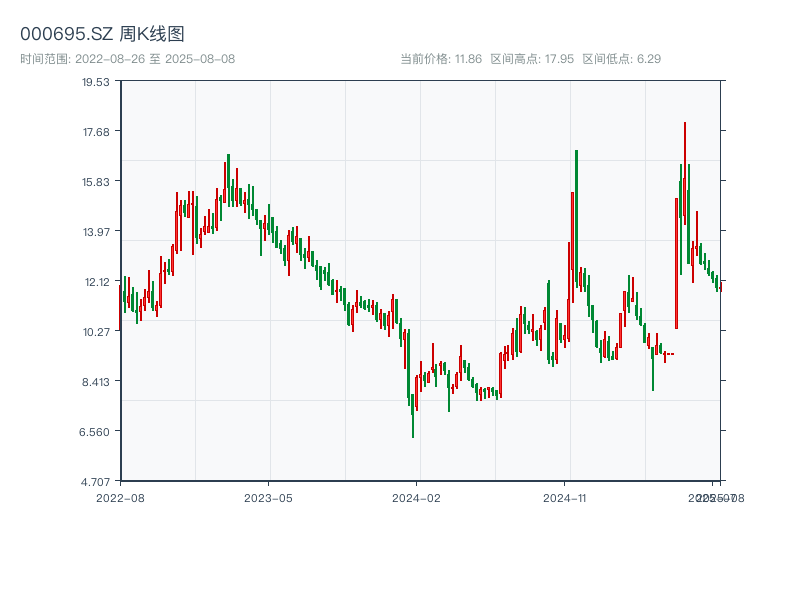
Task: Click the lowest green candlestick near 6.29
Action: tap(413, 415)
